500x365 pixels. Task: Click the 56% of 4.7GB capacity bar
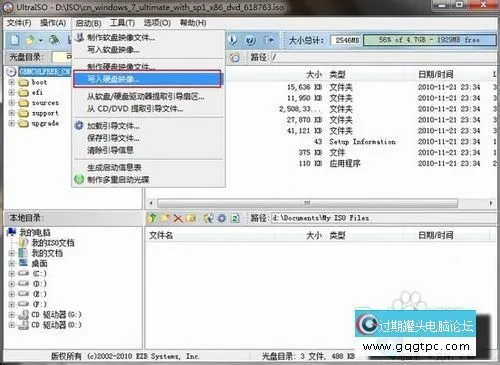[429, 40]
